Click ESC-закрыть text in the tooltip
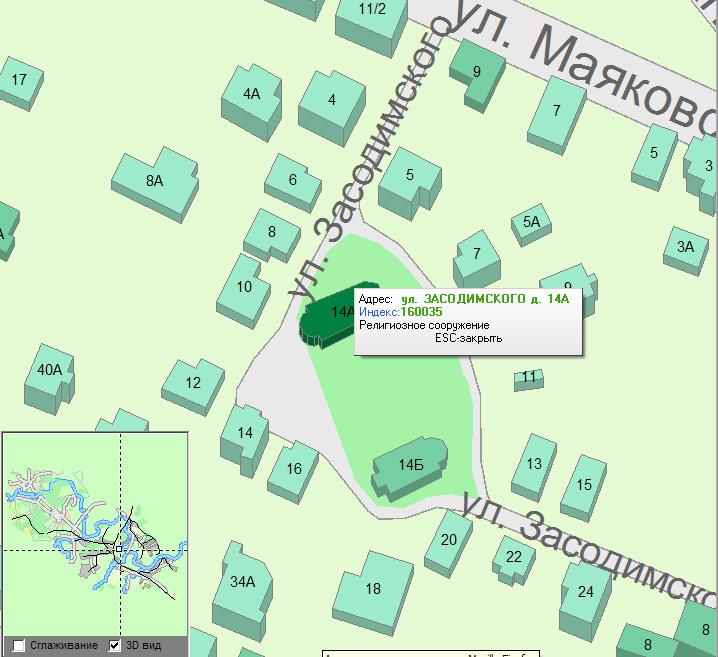This screenshot has height=657, width=718. 468,338
